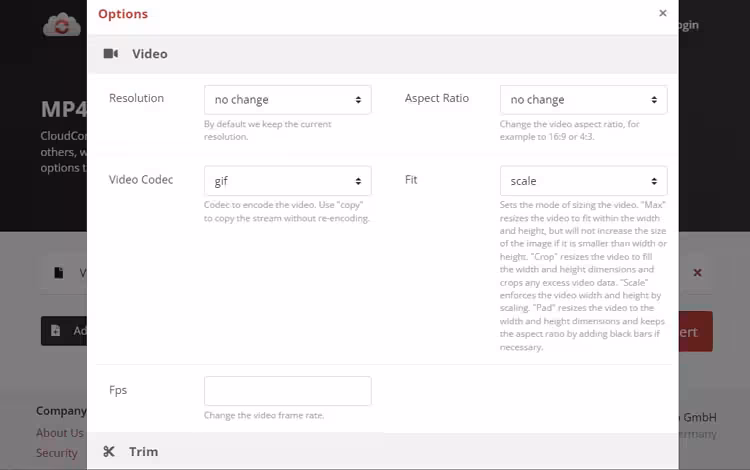The width and height of the screenshot is (750, 470).
Task: Click the Fps field label
Action: coord(120,389)
